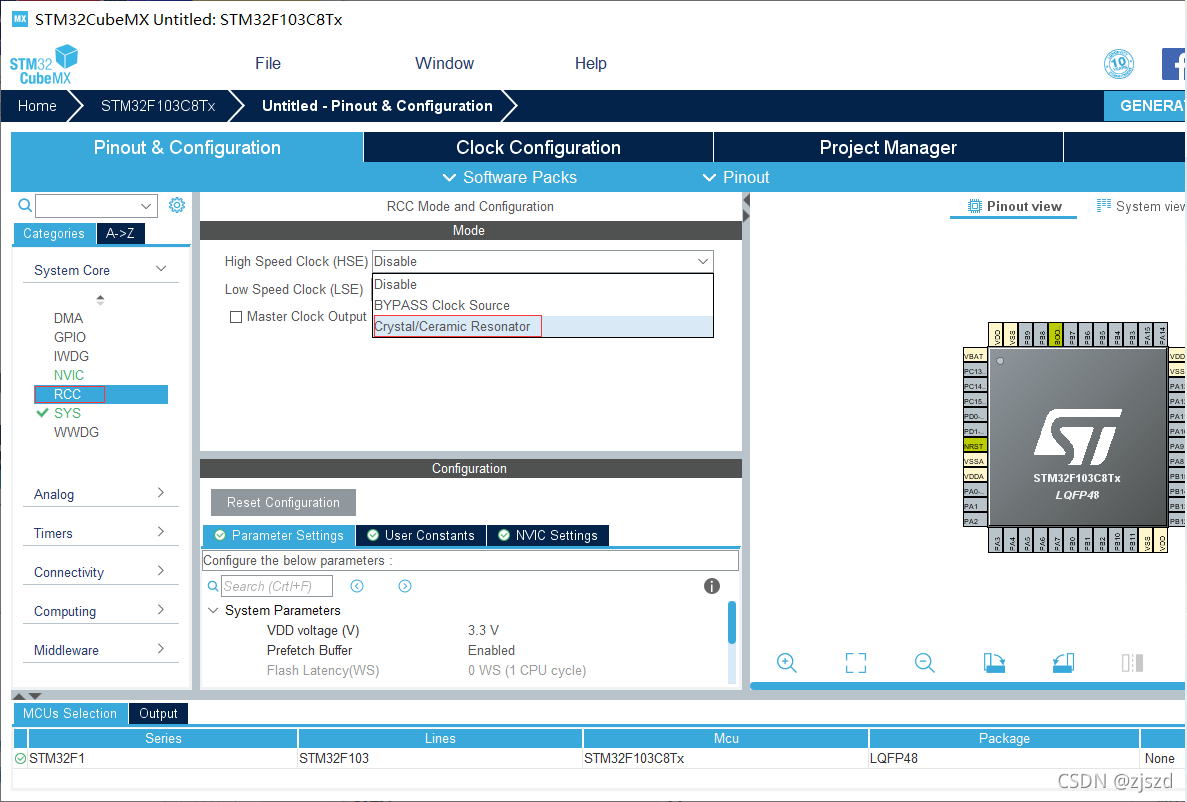
Task: Click the VBAT pin on chip
Action: pos(974,356)
